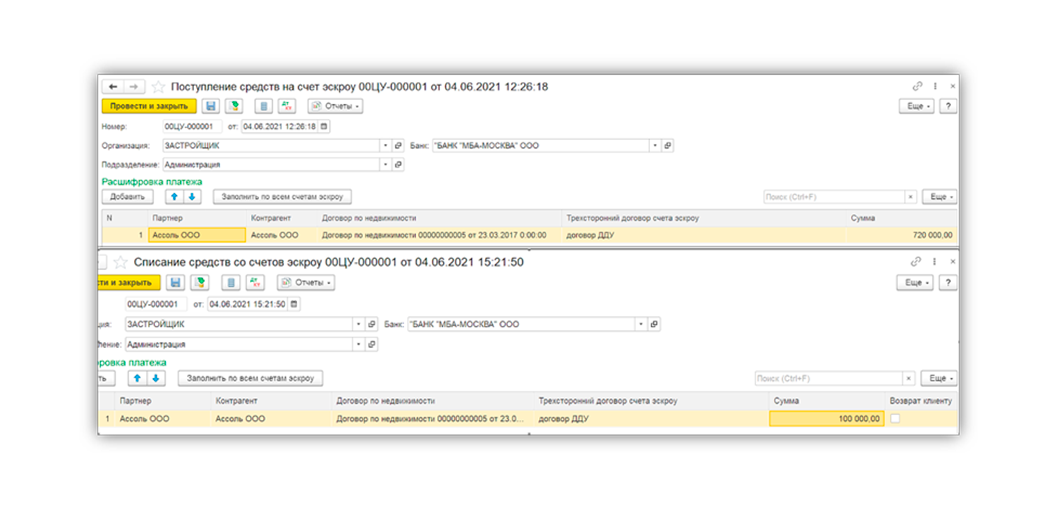This screenshot has height=507, width=1057.
Task: Select sum cell 100 000,00 in Списание table
Action: (827, 419)
